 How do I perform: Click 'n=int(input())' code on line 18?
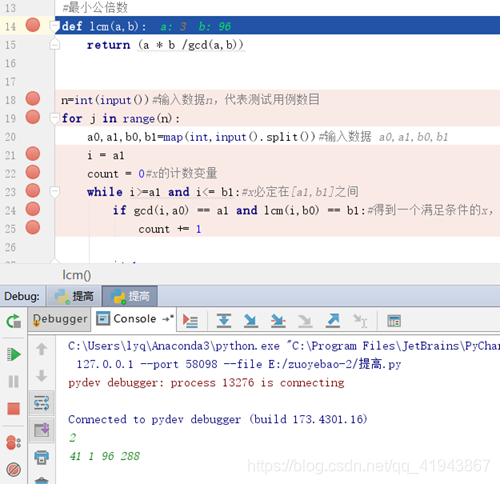105,100
